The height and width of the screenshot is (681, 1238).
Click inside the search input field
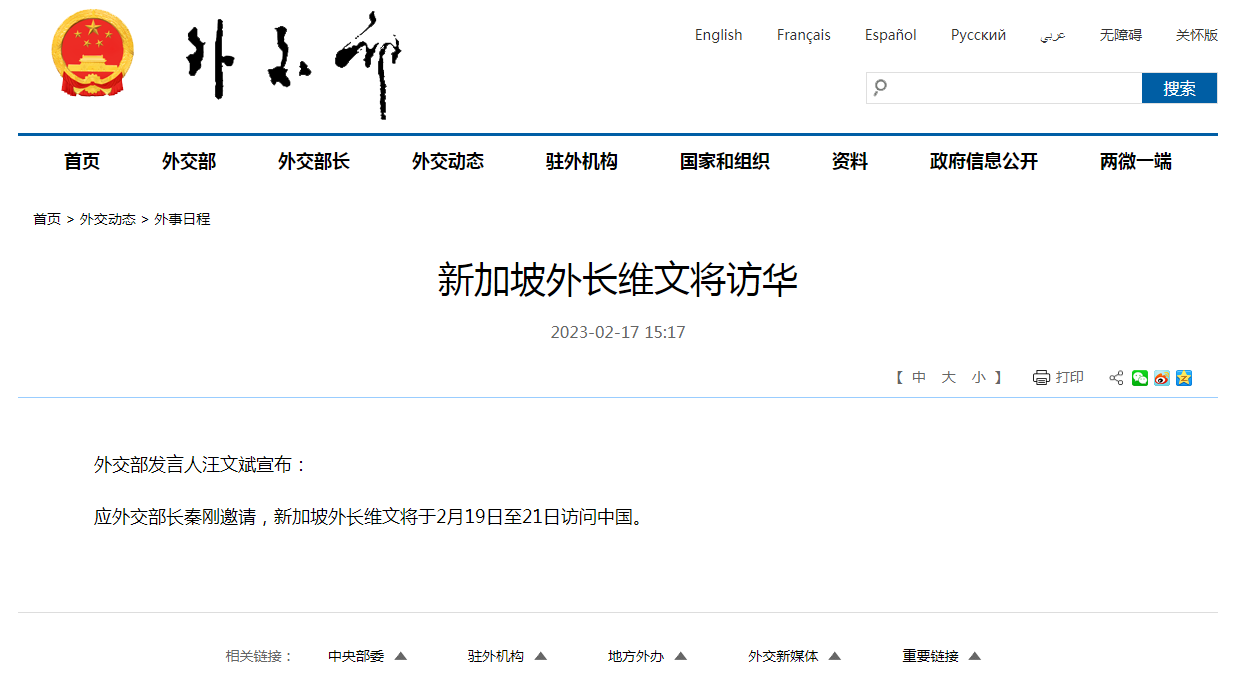(1000, 88)
